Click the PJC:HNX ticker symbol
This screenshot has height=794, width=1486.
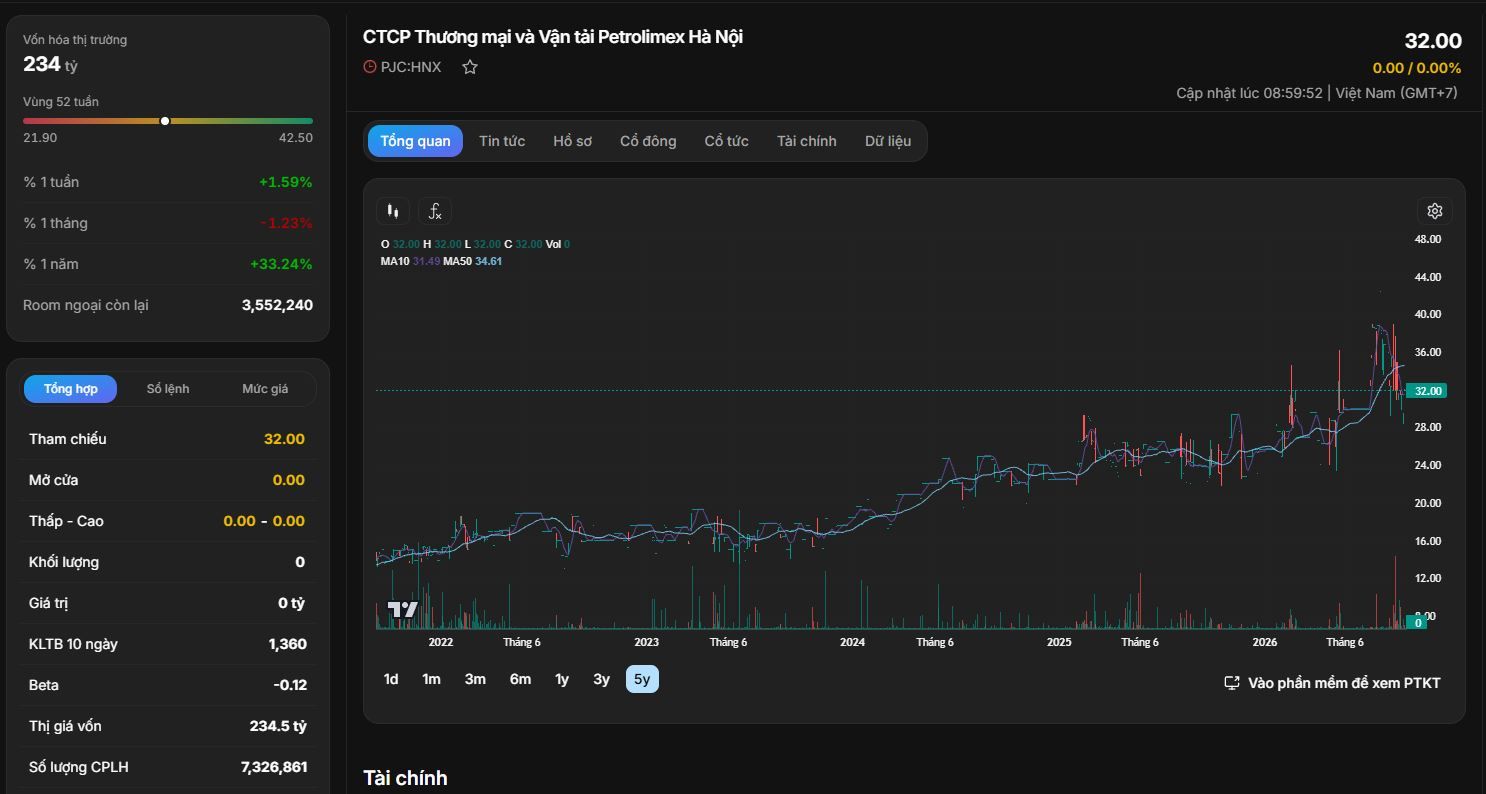click(x=411, y=67)
